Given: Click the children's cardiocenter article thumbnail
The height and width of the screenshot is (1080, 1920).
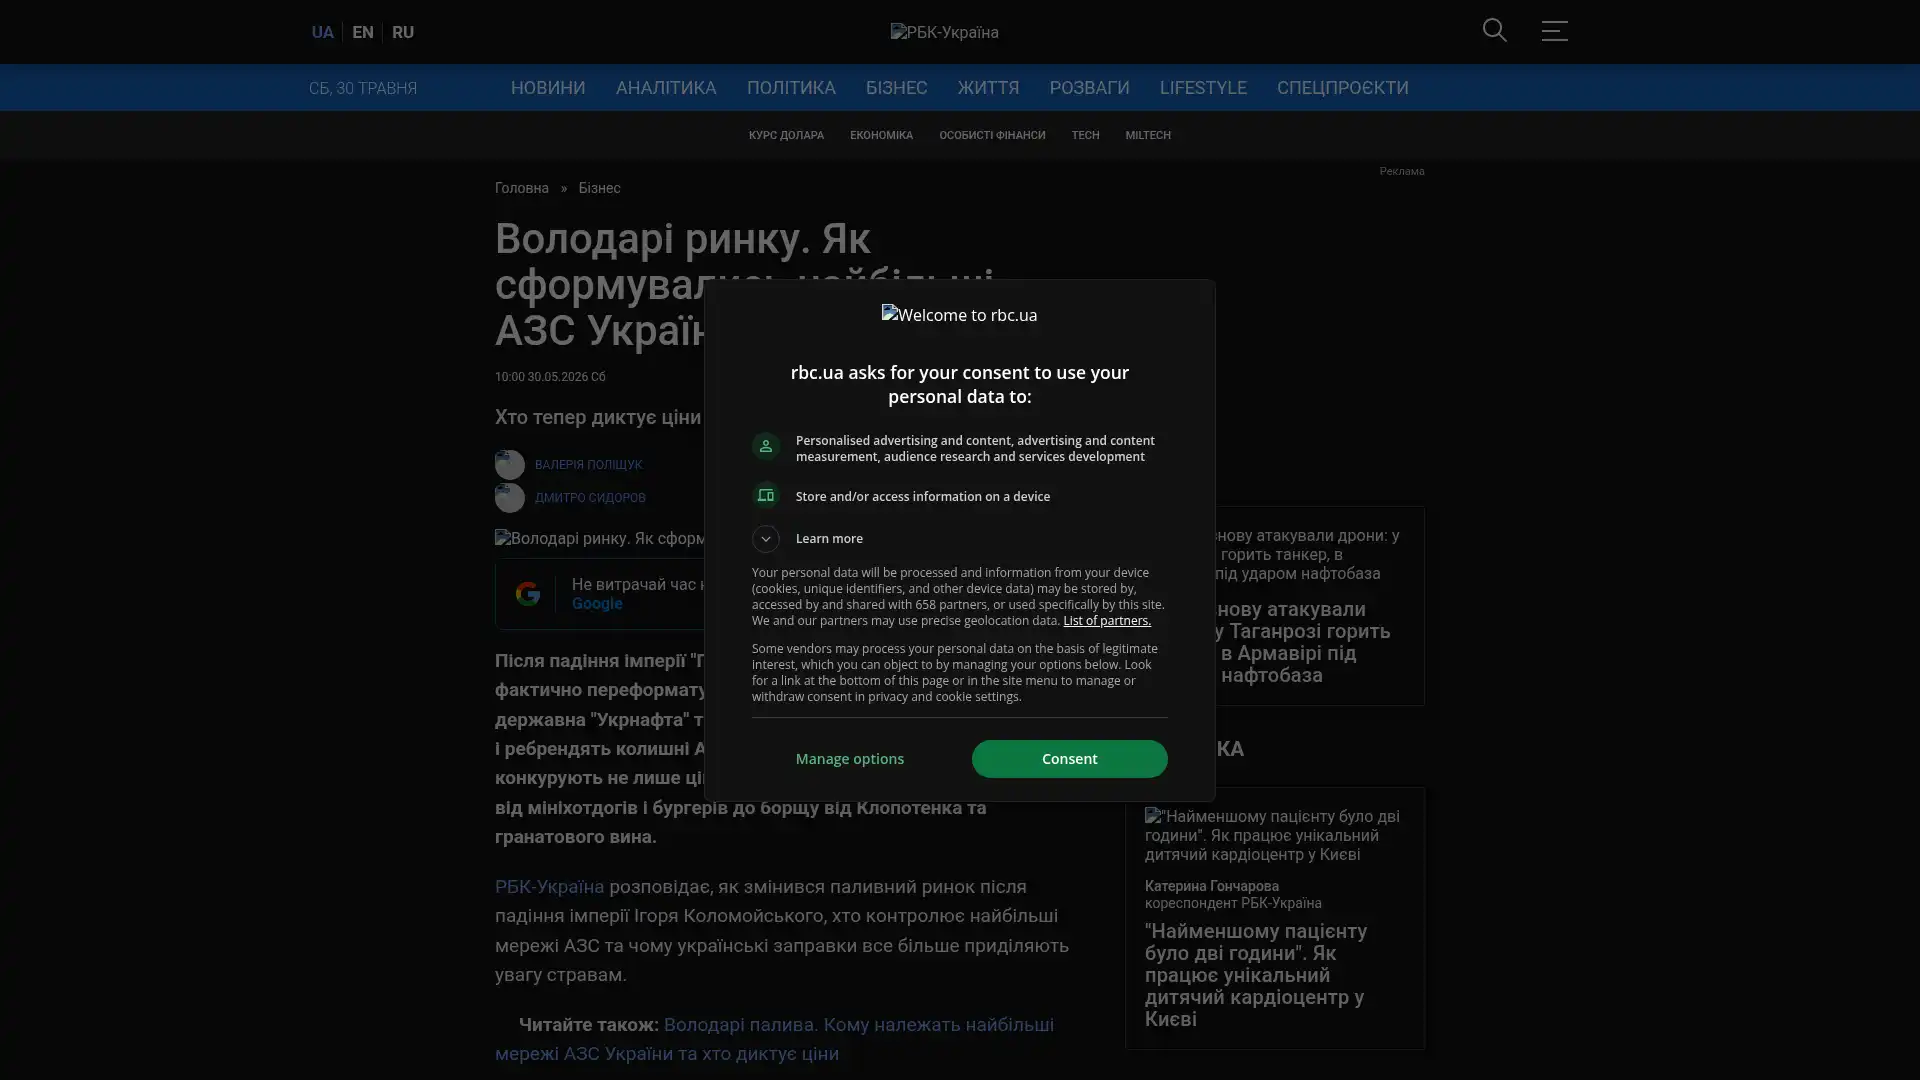Looking at the screenshot, I should [x=1275, y=835].
